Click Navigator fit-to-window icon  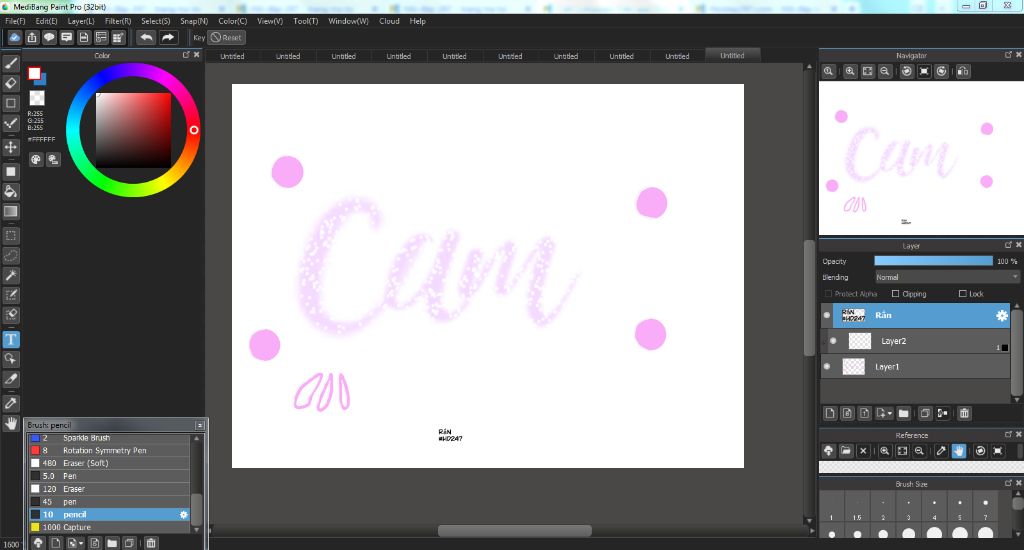(867, 71)
